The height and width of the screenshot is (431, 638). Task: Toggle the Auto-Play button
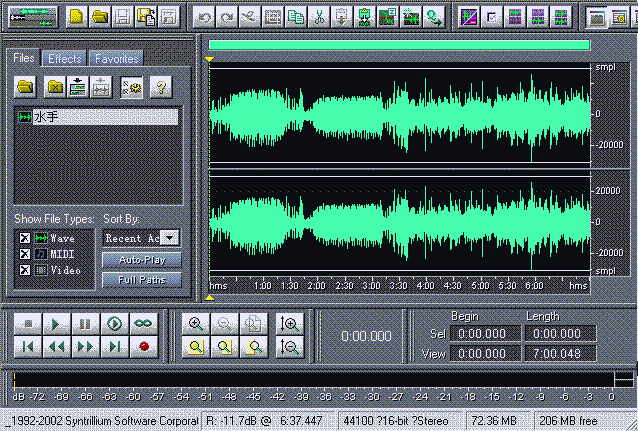[x=142, y=260]
